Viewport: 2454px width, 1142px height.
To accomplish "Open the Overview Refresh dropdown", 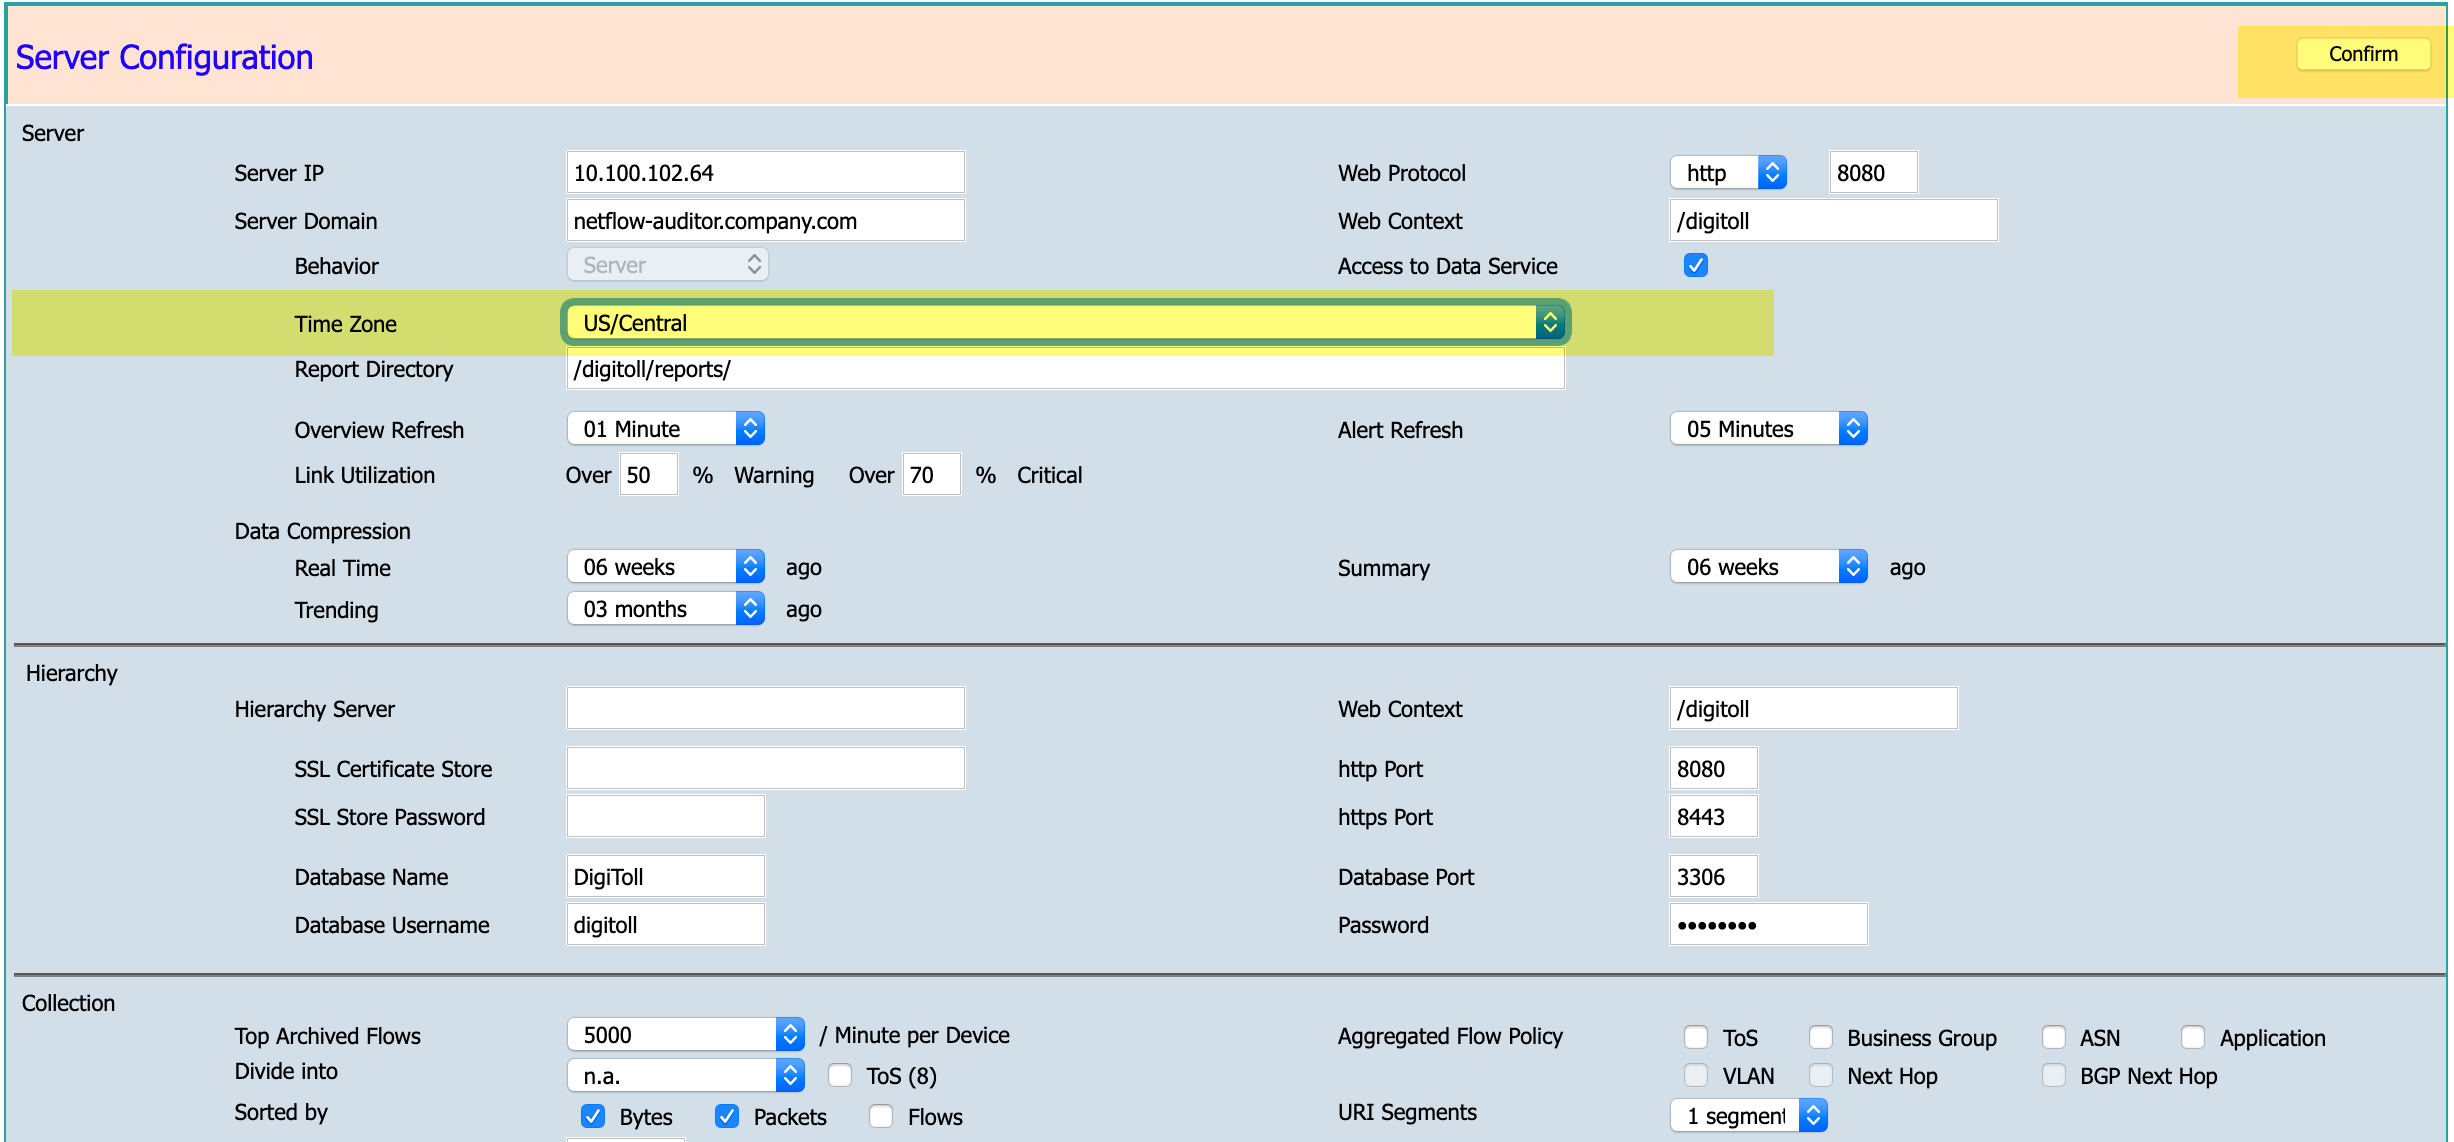I will click(666, 429).
